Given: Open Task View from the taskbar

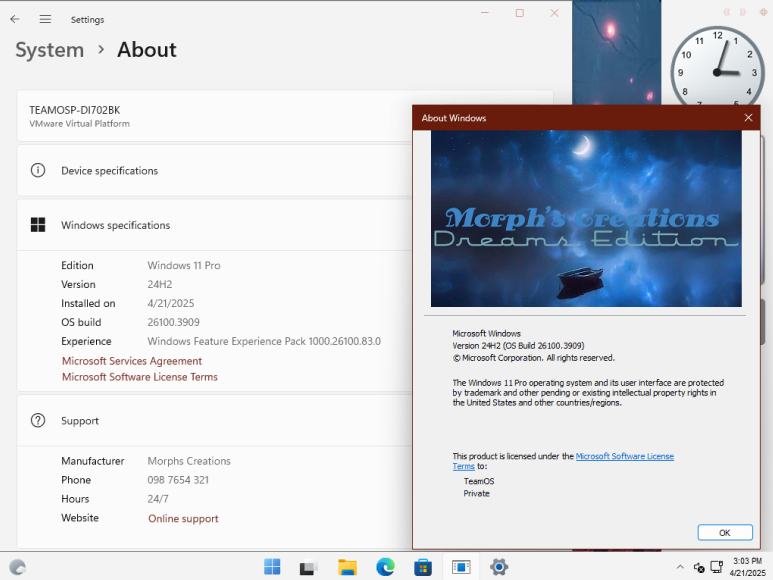Looking at the screenshot, I should pyautogui.click(x=309, y=567).
